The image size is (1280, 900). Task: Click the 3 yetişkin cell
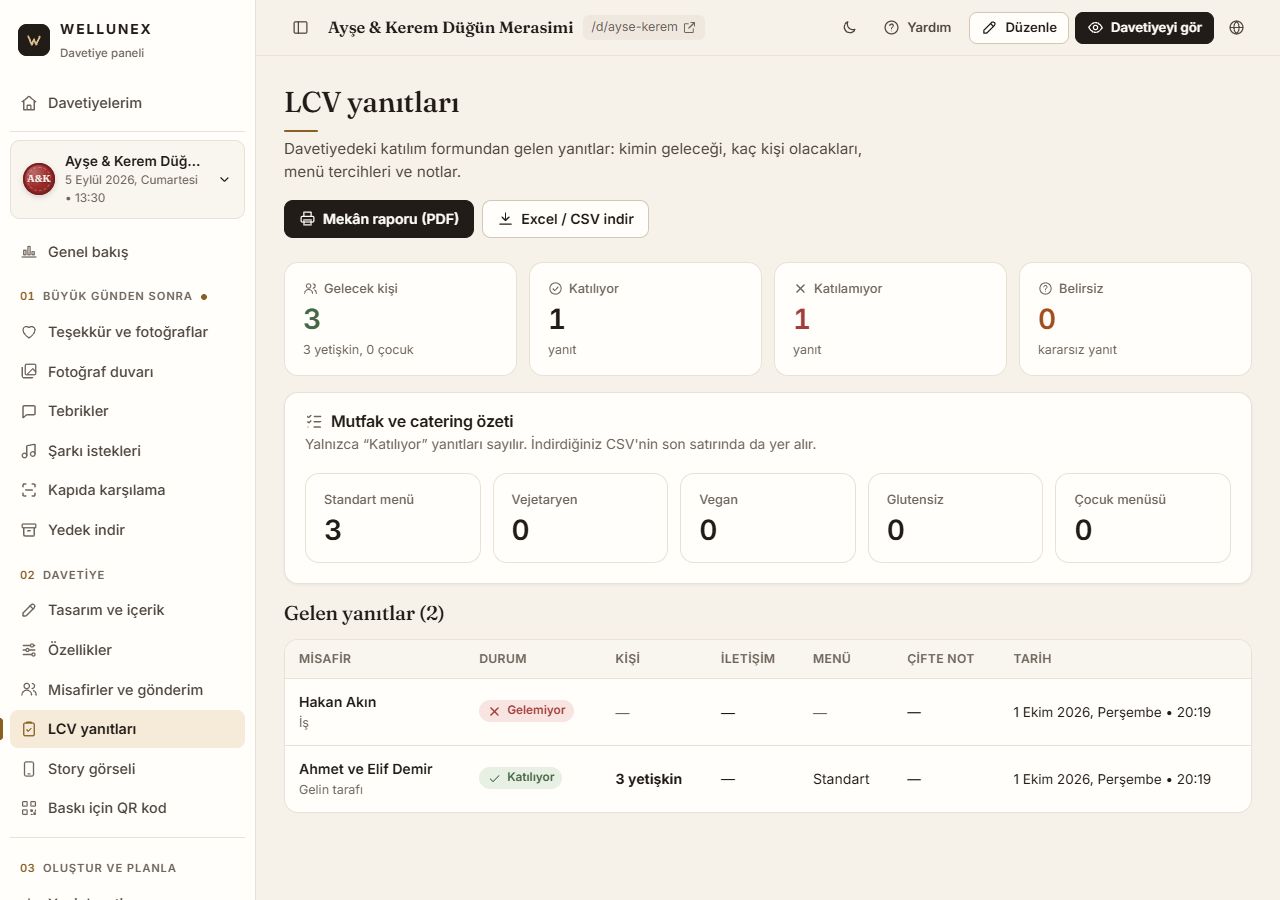[x=648, y=779]
